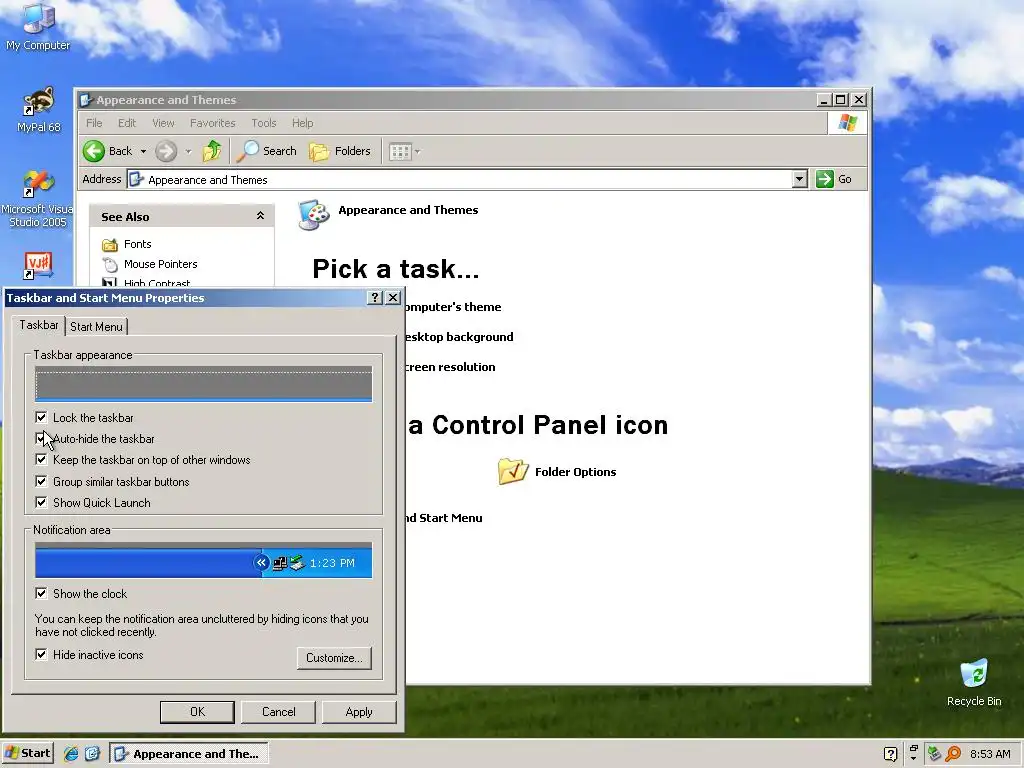Open the File menu

[x=94, y=123]
